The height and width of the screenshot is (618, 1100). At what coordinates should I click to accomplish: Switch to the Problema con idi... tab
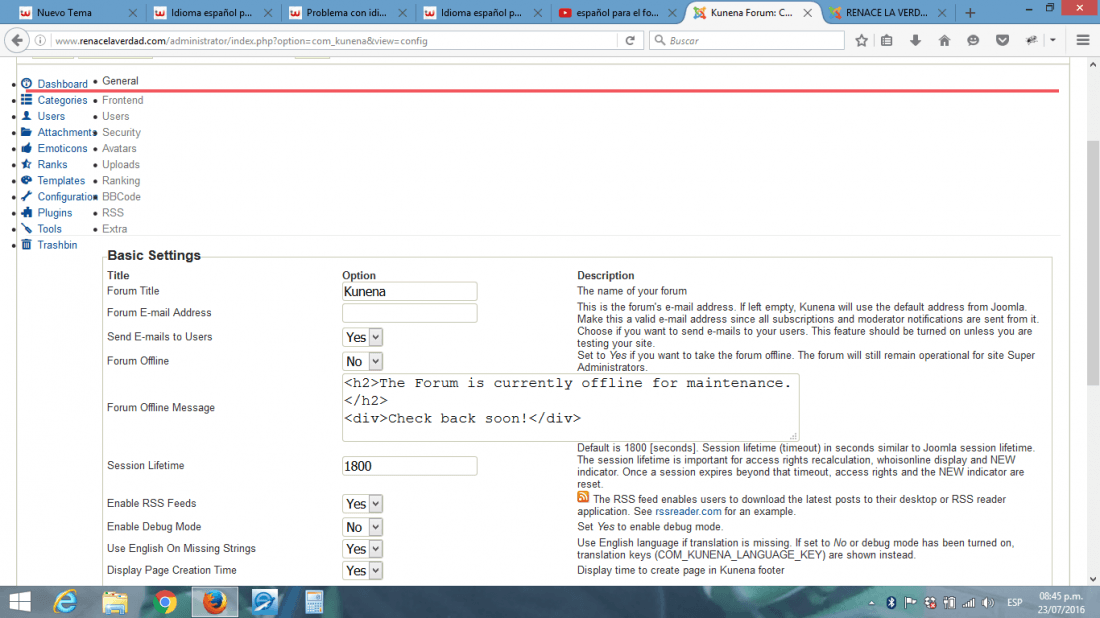point(347,13)
